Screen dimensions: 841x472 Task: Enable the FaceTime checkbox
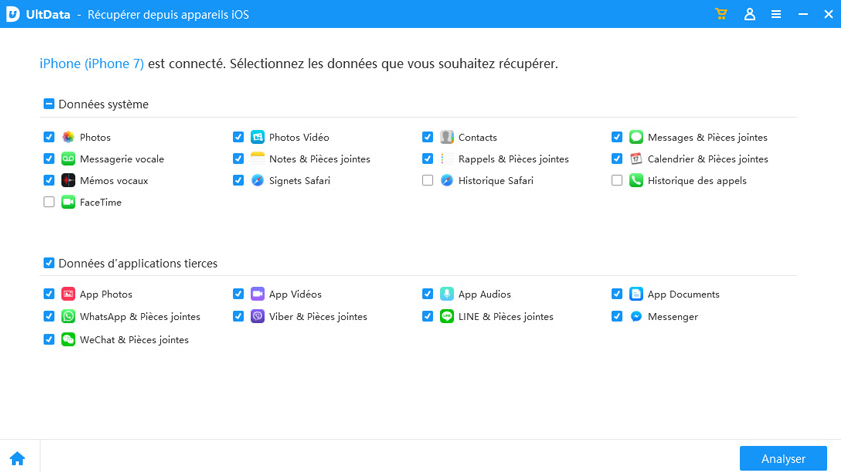(x=49, y=202)
